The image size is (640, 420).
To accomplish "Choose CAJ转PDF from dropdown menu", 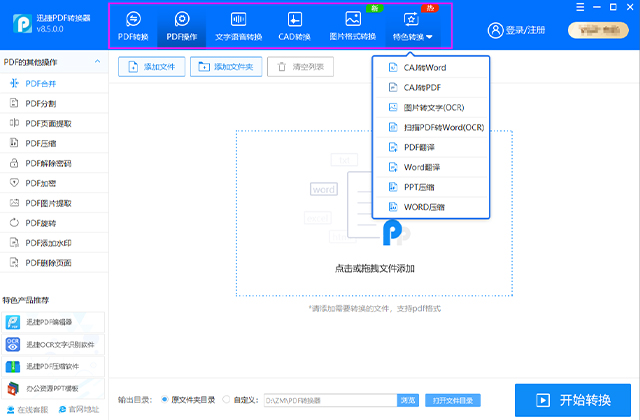I will (x=431, y=88).
